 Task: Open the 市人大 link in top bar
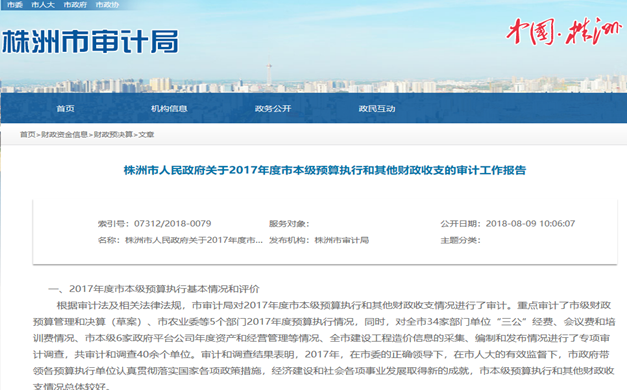coord(43,5)
